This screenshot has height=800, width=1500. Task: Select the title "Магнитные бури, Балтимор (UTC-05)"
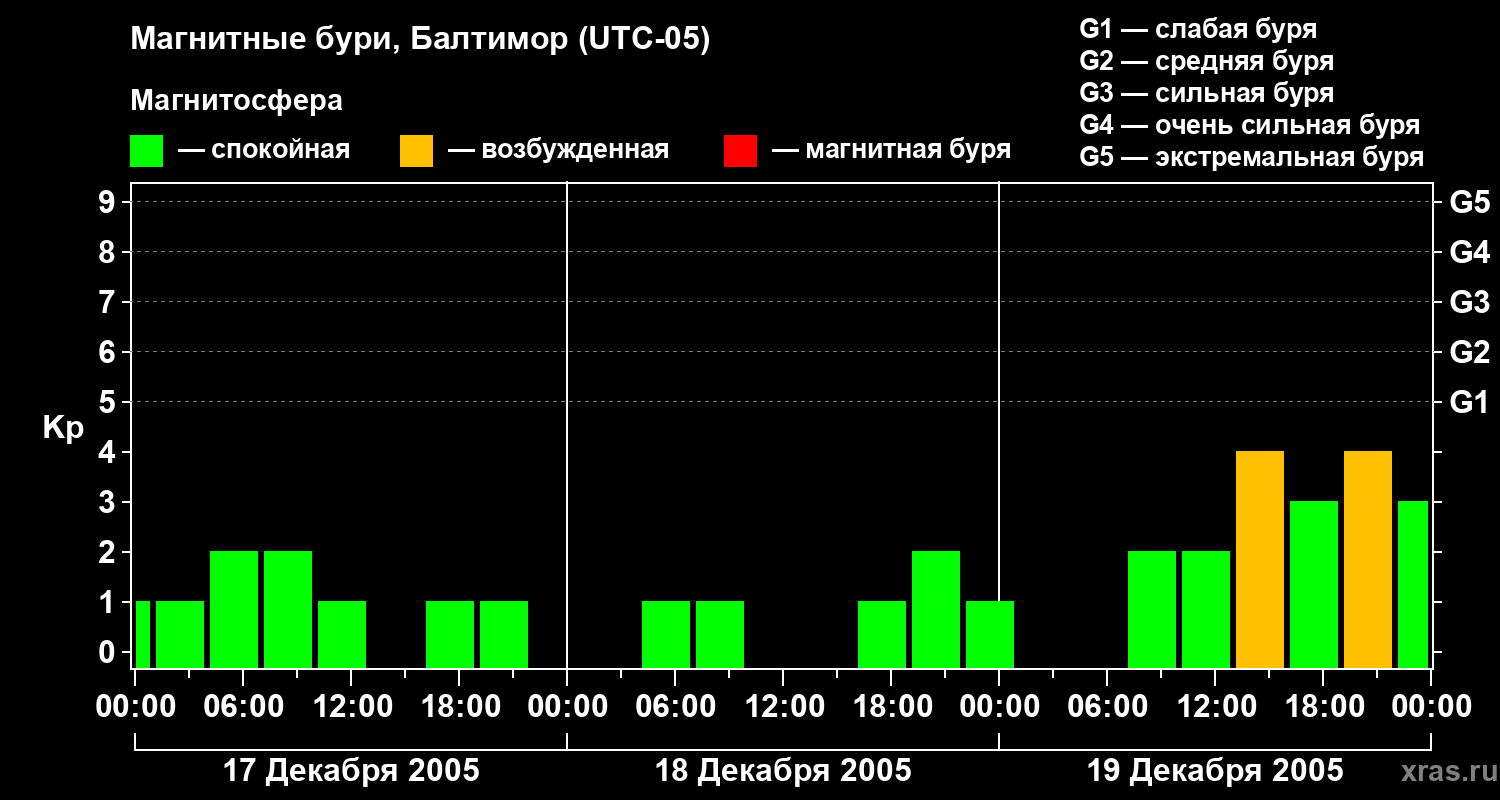[420, 40]
